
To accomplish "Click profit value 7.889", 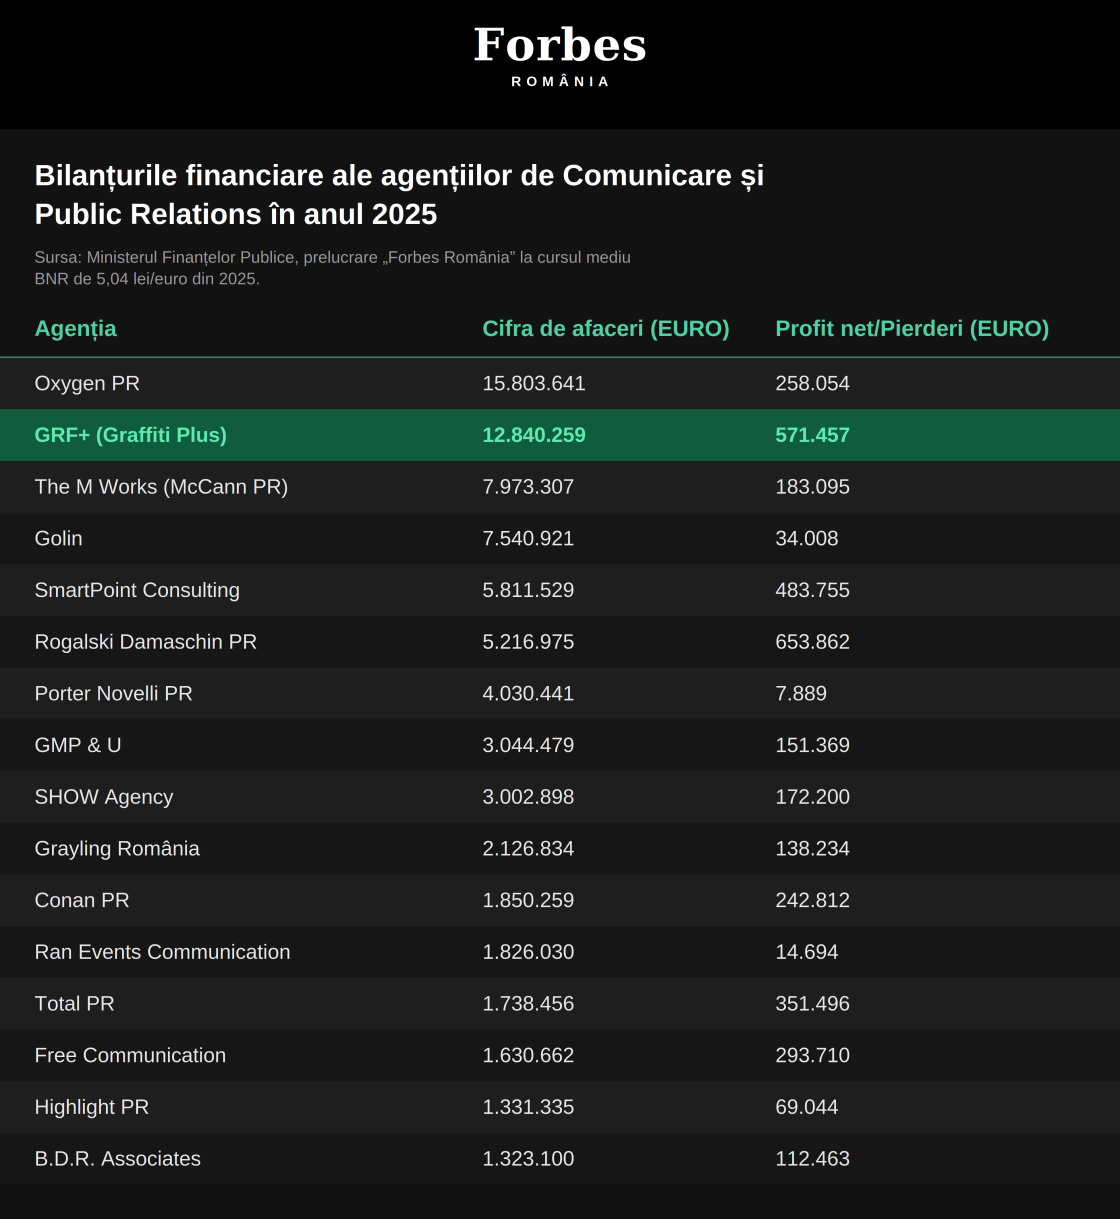I will pos(801,694).
